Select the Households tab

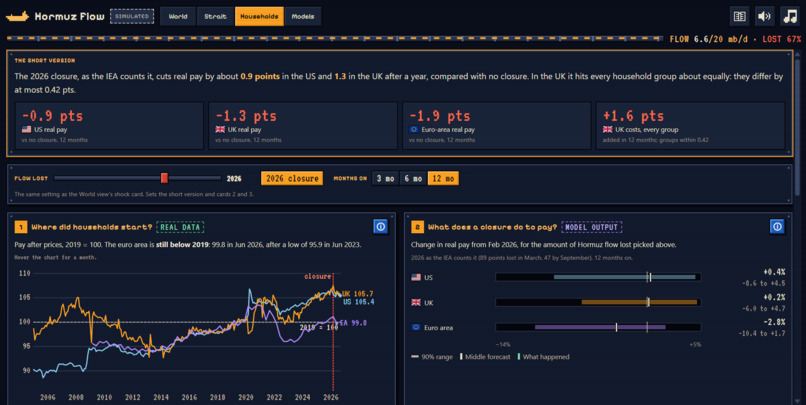tap(259, 16)
